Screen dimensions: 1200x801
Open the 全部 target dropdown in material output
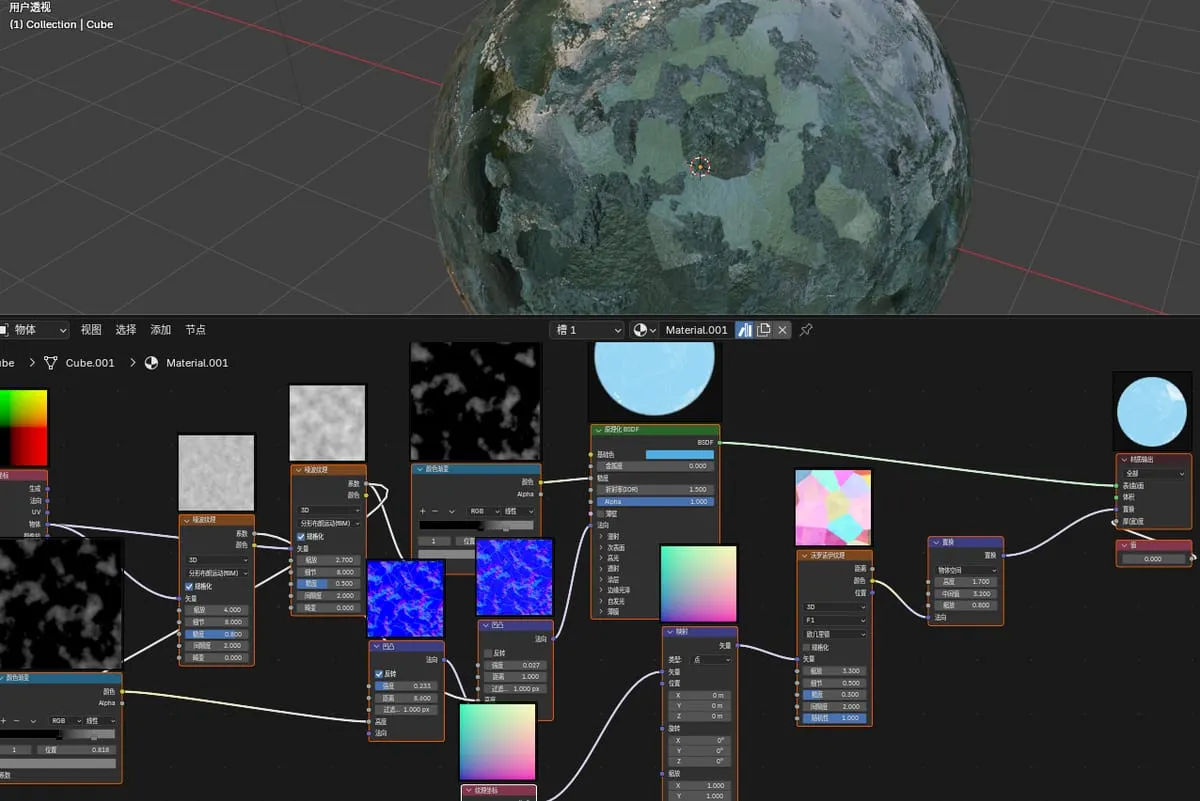click(x=1155, y=474)
